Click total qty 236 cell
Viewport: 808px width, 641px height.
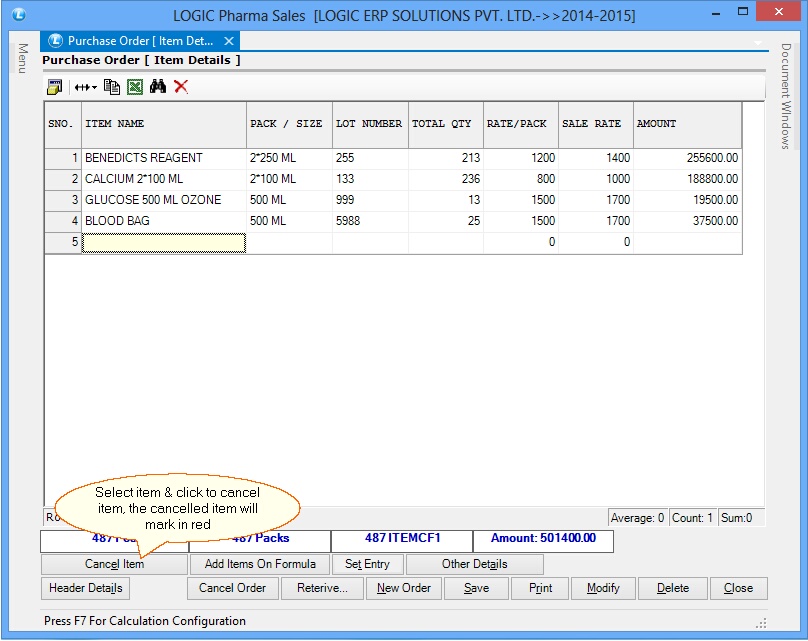pyautogui.click(x=446, y=179)
